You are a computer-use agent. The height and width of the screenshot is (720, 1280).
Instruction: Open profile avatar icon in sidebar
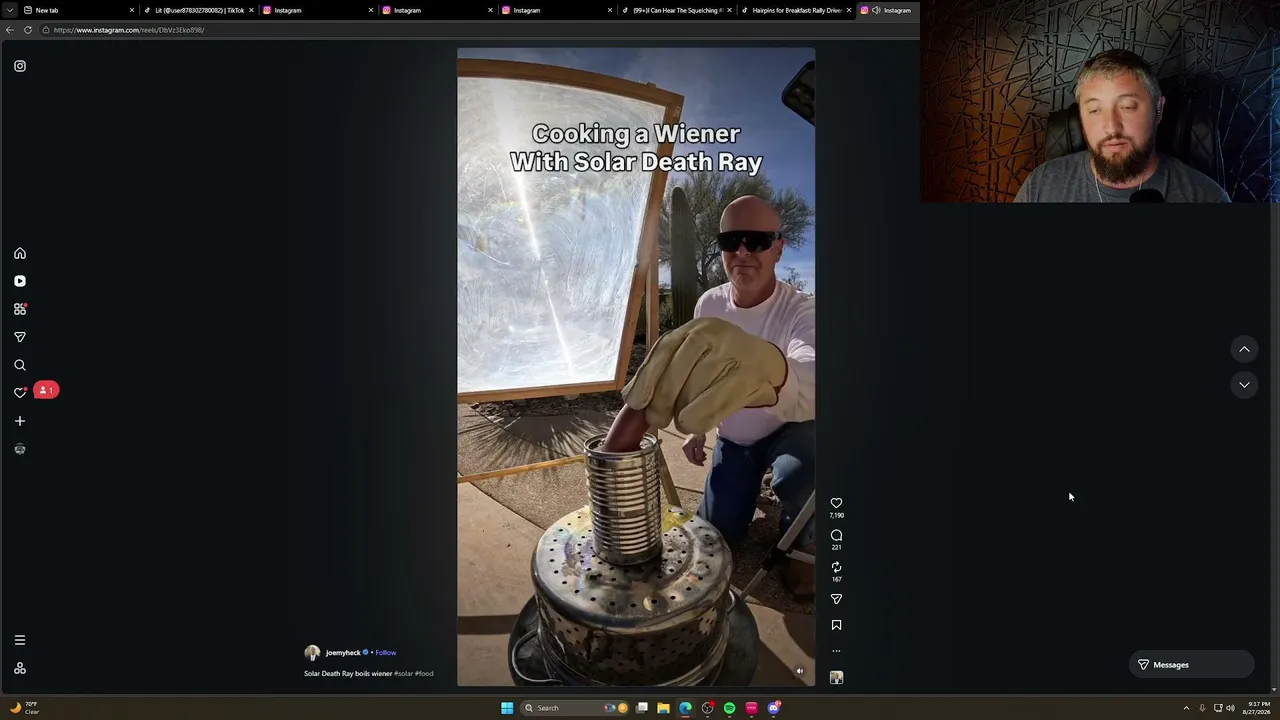(20, 449)
